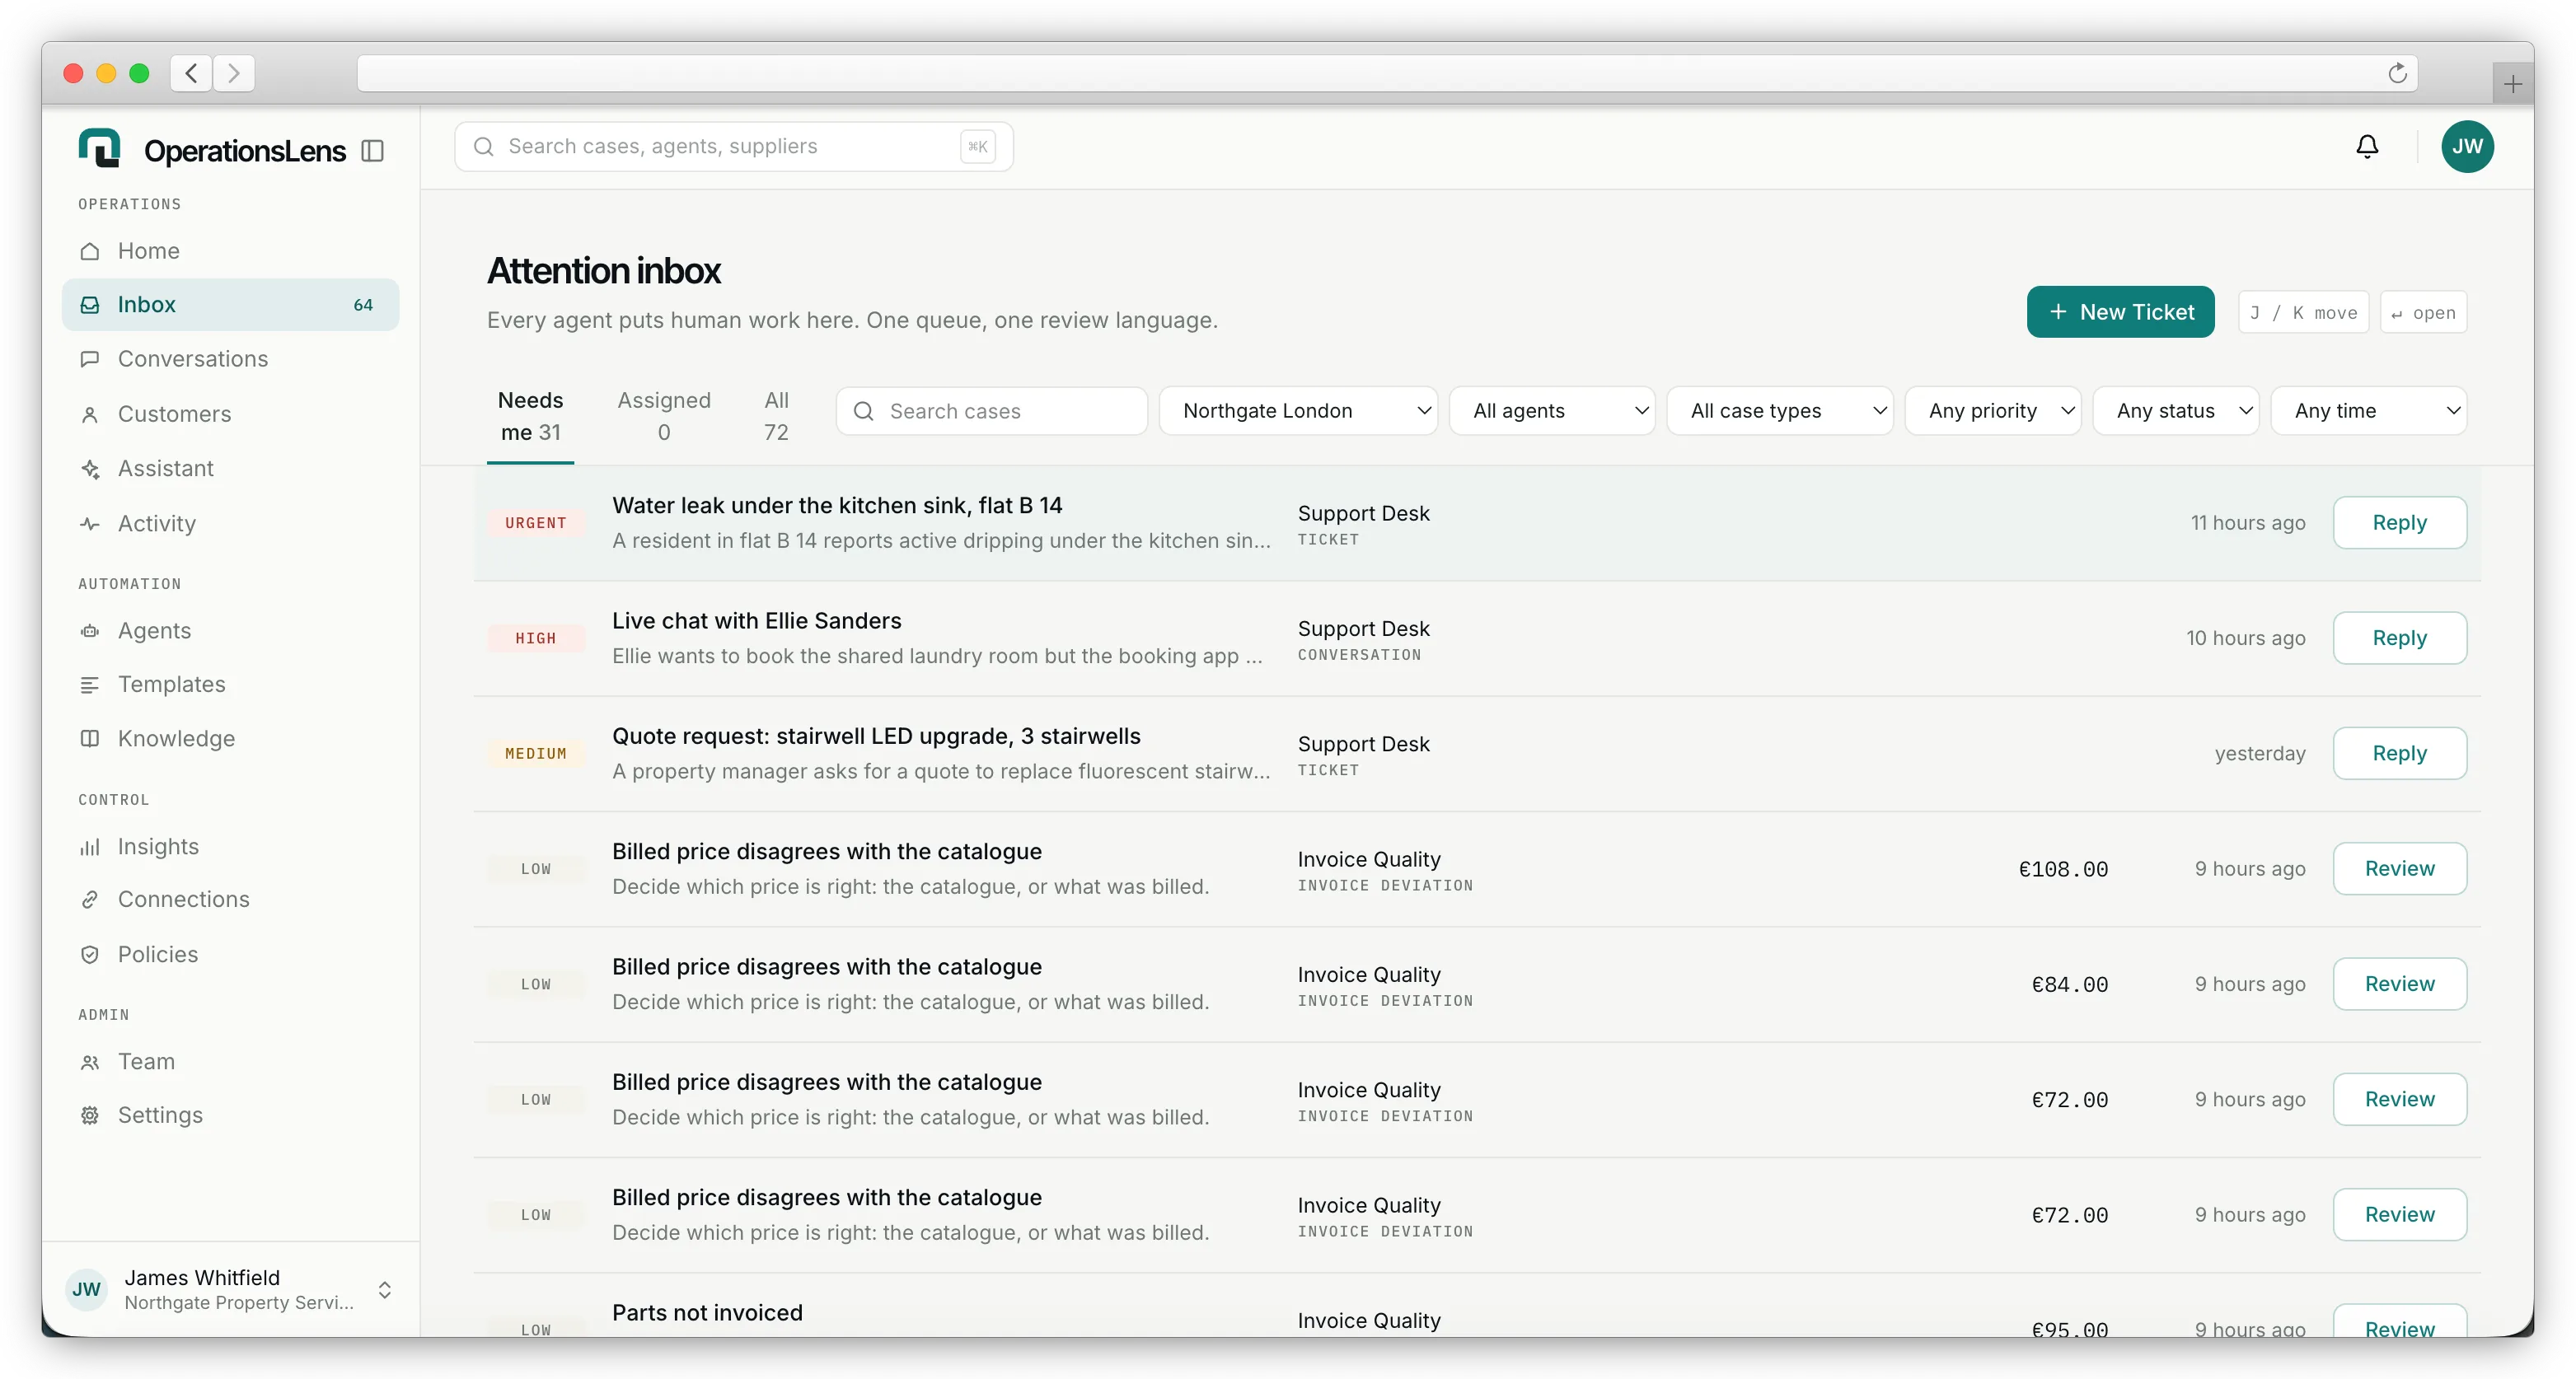
Task: Open the Home sidebar item
Action: pos(230,250)
